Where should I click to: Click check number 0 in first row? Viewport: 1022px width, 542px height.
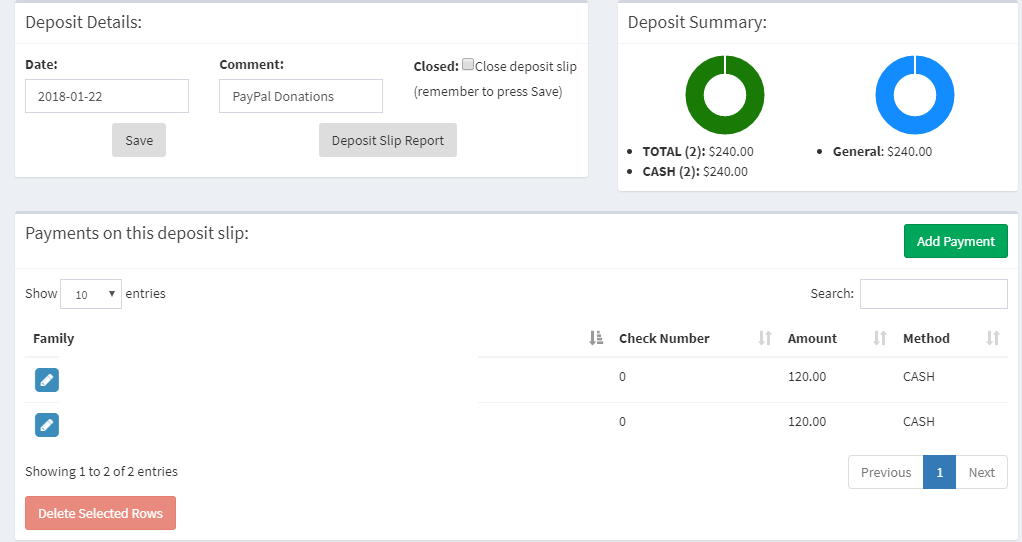coord(622,377)
